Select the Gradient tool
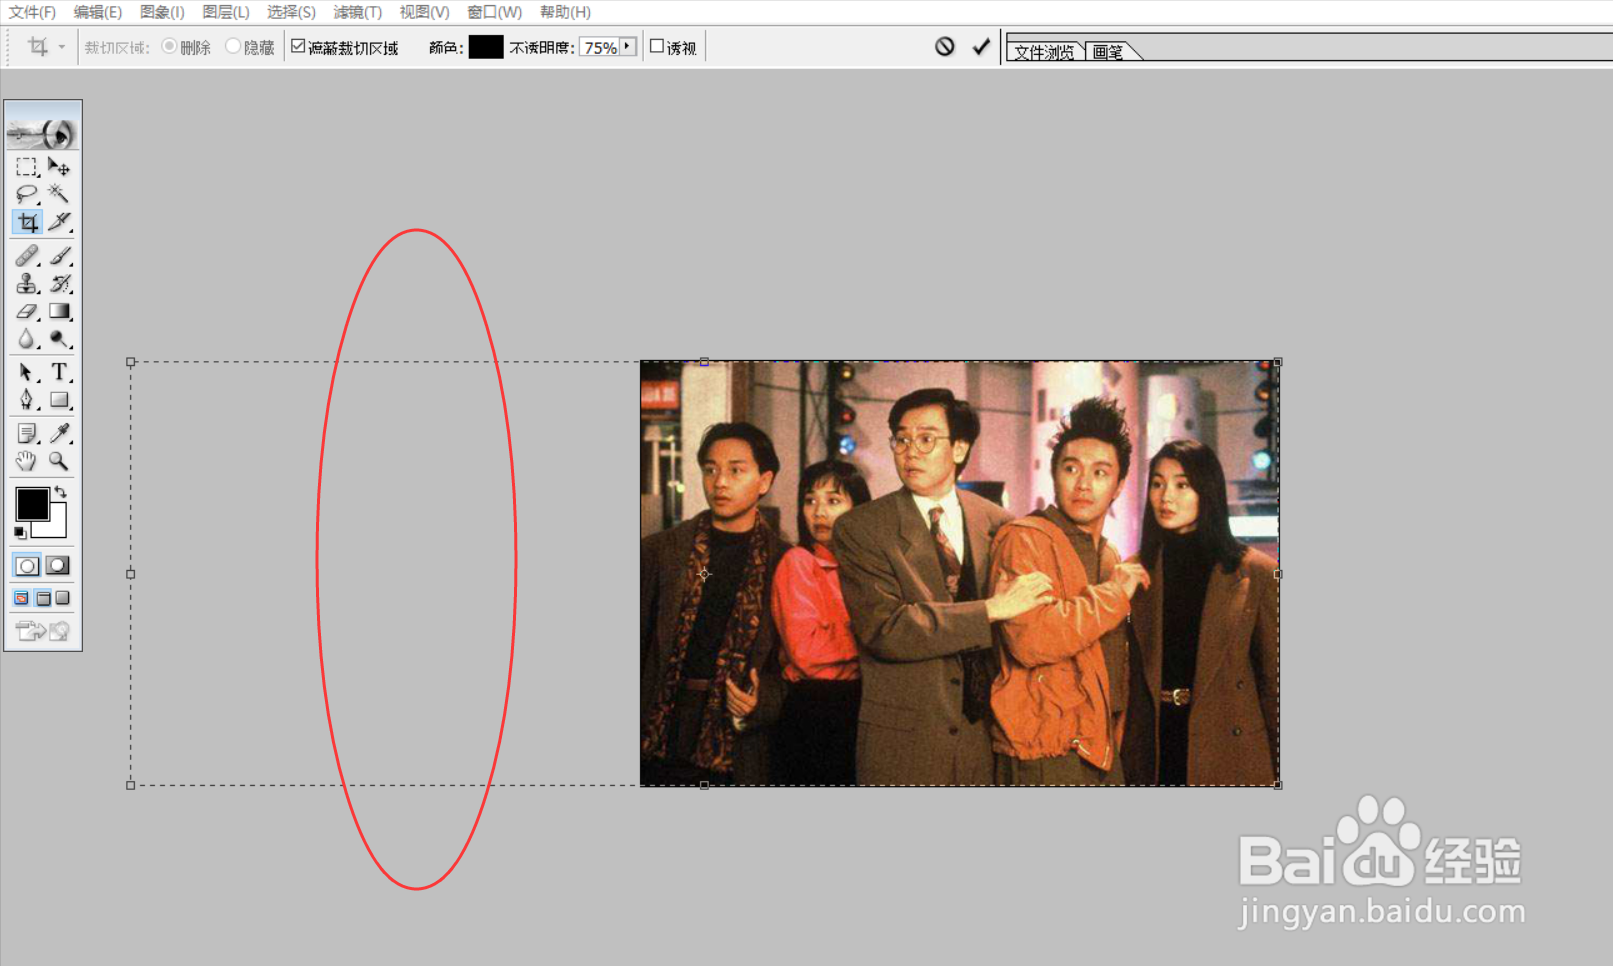Screen dimensions: 1613x966 (x=59, y=312)
